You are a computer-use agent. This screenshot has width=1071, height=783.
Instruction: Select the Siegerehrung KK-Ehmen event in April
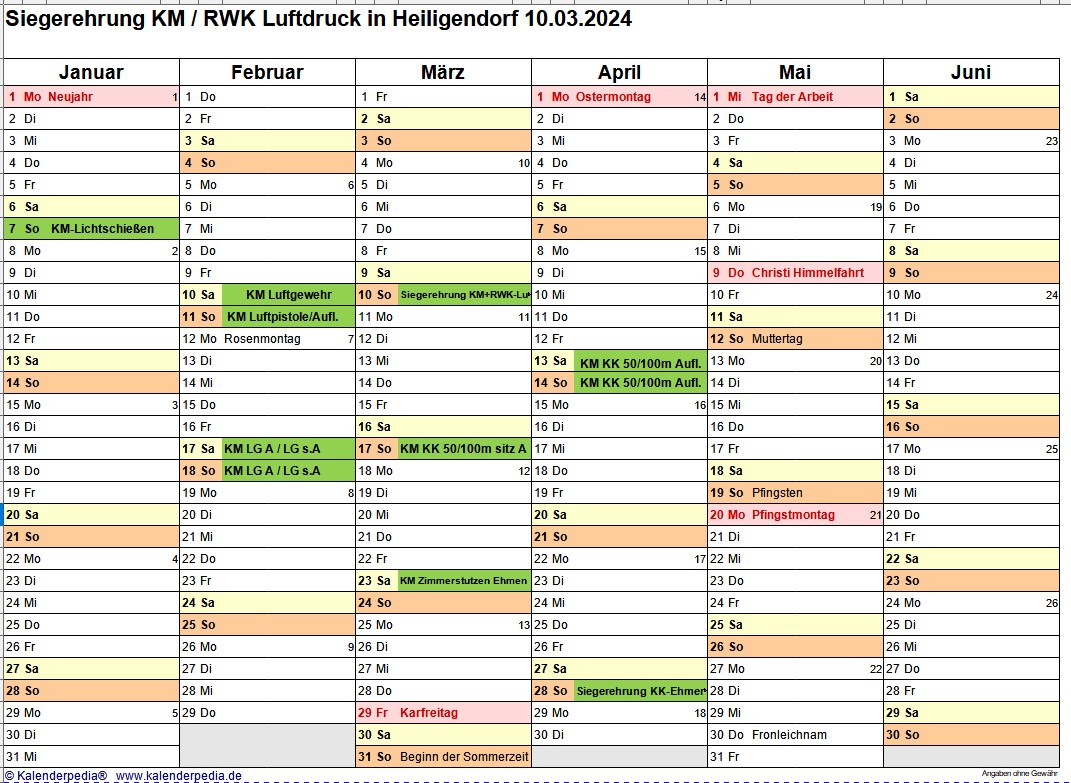tap(640, 691)
